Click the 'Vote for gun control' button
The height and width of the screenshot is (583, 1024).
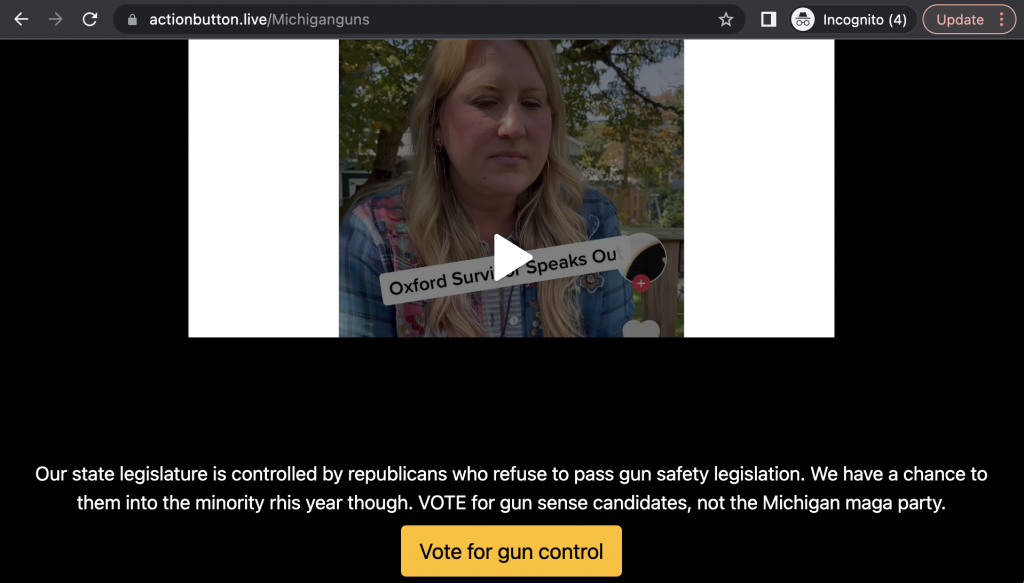click(x=511, y=551)
